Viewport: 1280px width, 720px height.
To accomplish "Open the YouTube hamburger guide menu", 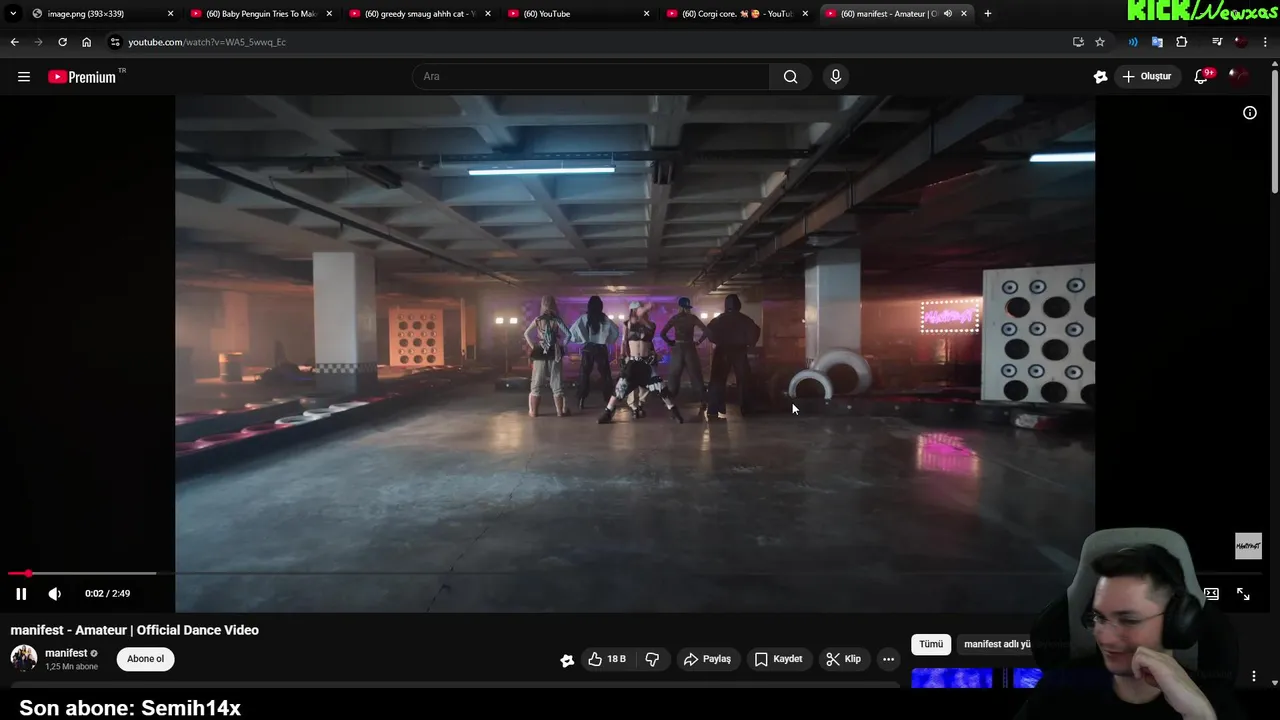I will (x=24, y=77).
